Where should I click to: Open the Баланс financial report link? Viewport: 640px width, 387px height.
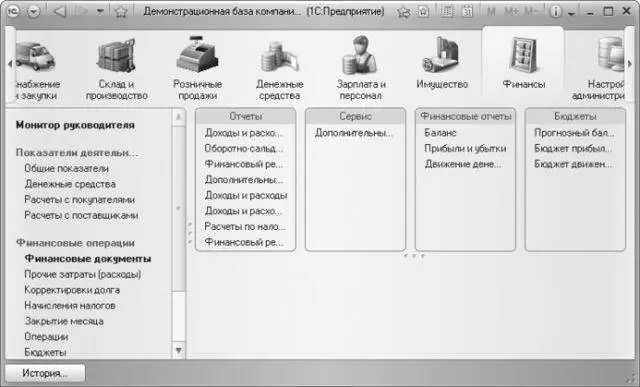point(440,133)
